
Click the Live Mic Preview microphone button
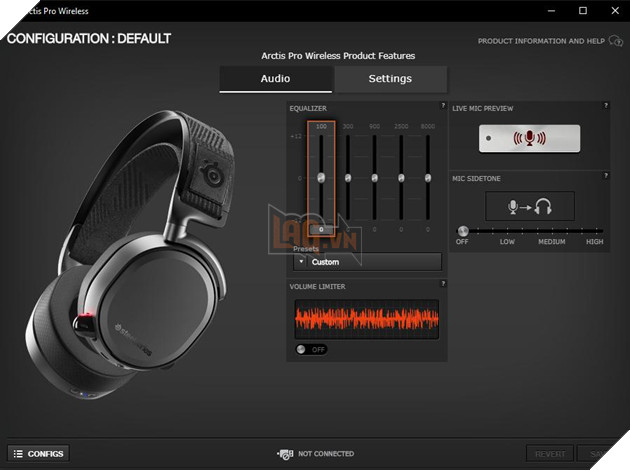pyautogui.click(x=529, y=138)
